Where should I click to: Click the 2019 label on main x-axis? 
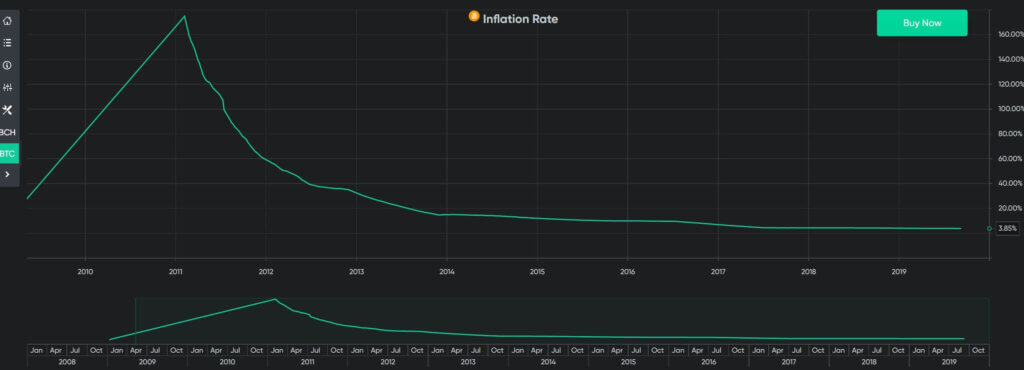(899, 271)
